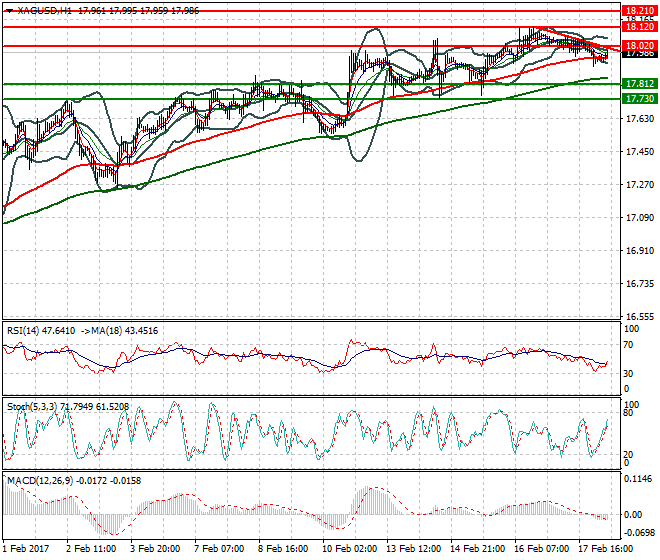This screenshot has height=560, width=660.
Task: Click the 17.630 price axis value
Action: 640,119
